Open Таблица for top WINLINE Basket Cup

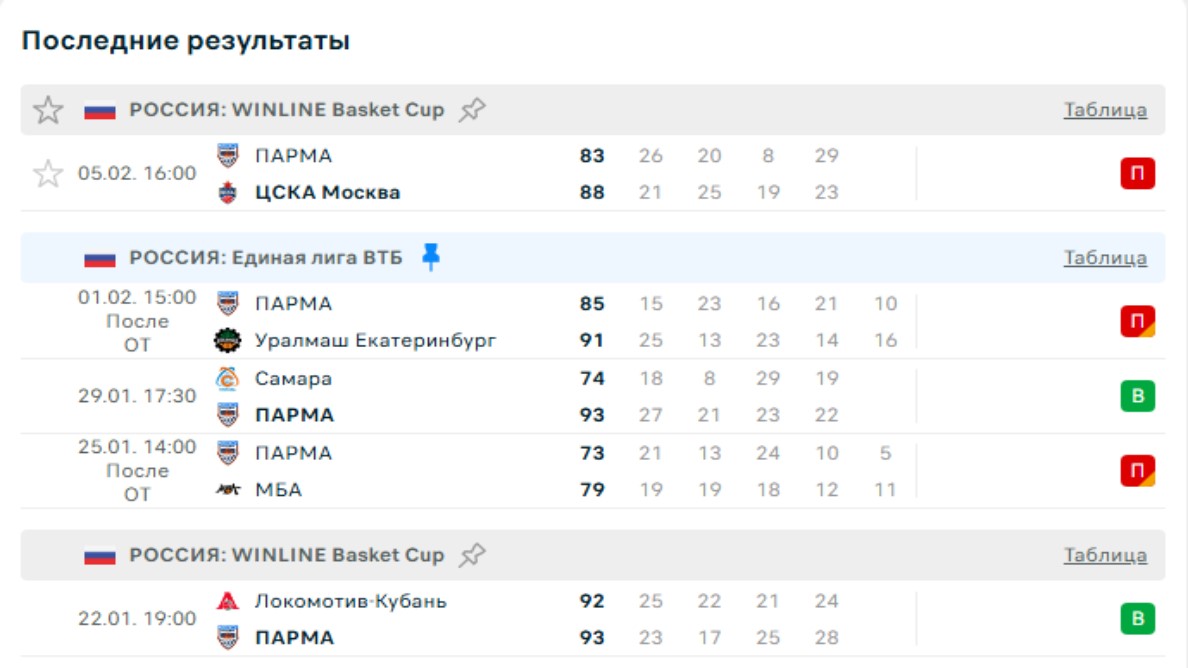pos(1105,110)
